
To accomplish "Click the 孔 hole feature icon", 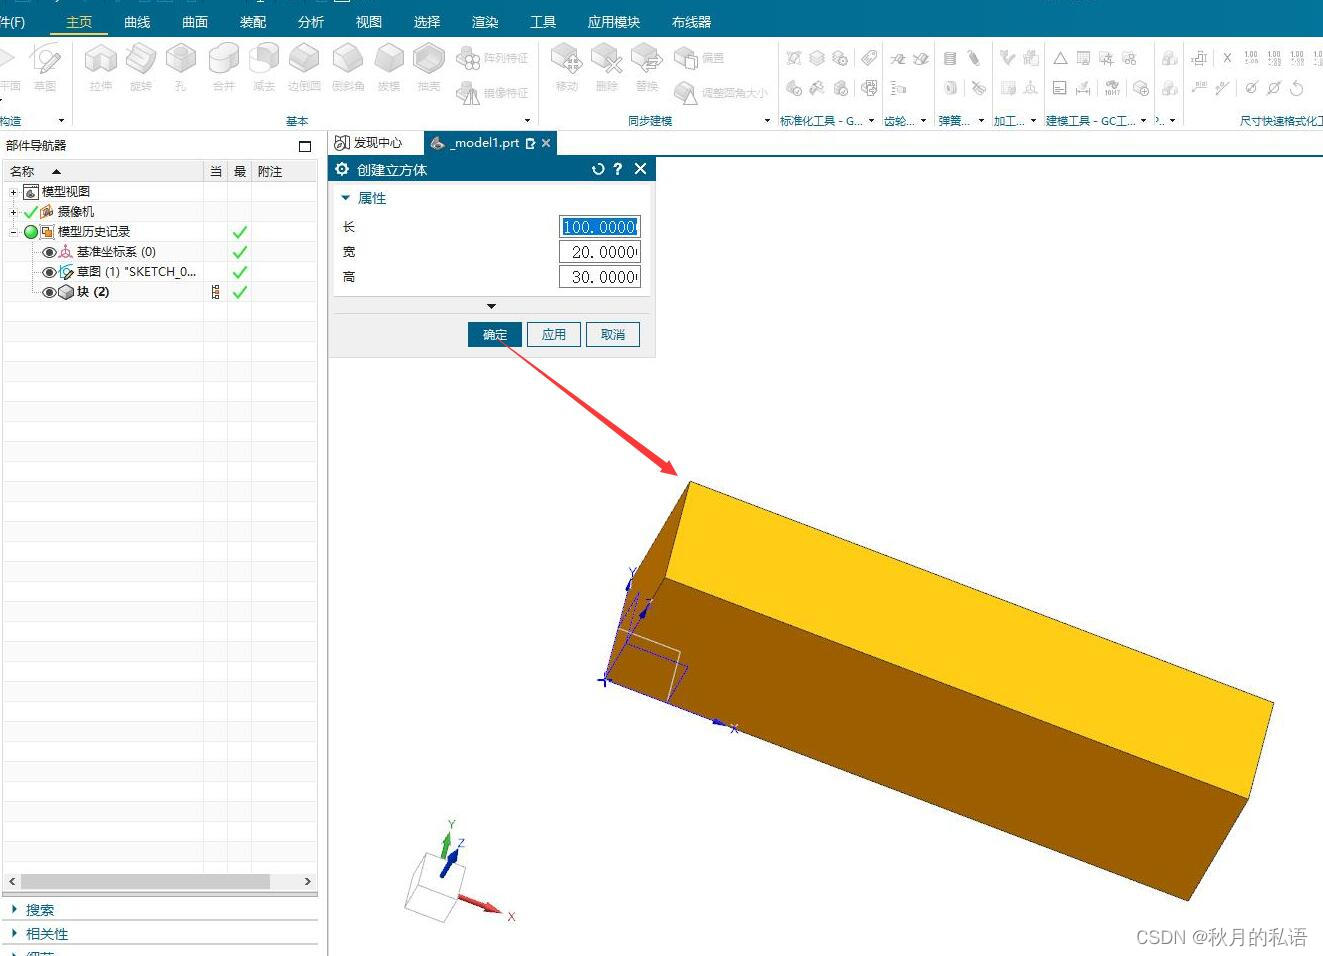I will click(x=181, y=60).
